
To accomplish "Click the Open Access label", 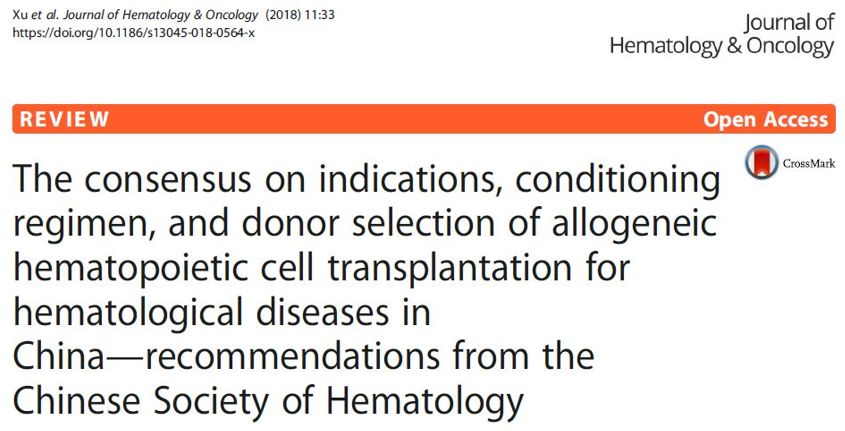I will click(x=765, y=119).
